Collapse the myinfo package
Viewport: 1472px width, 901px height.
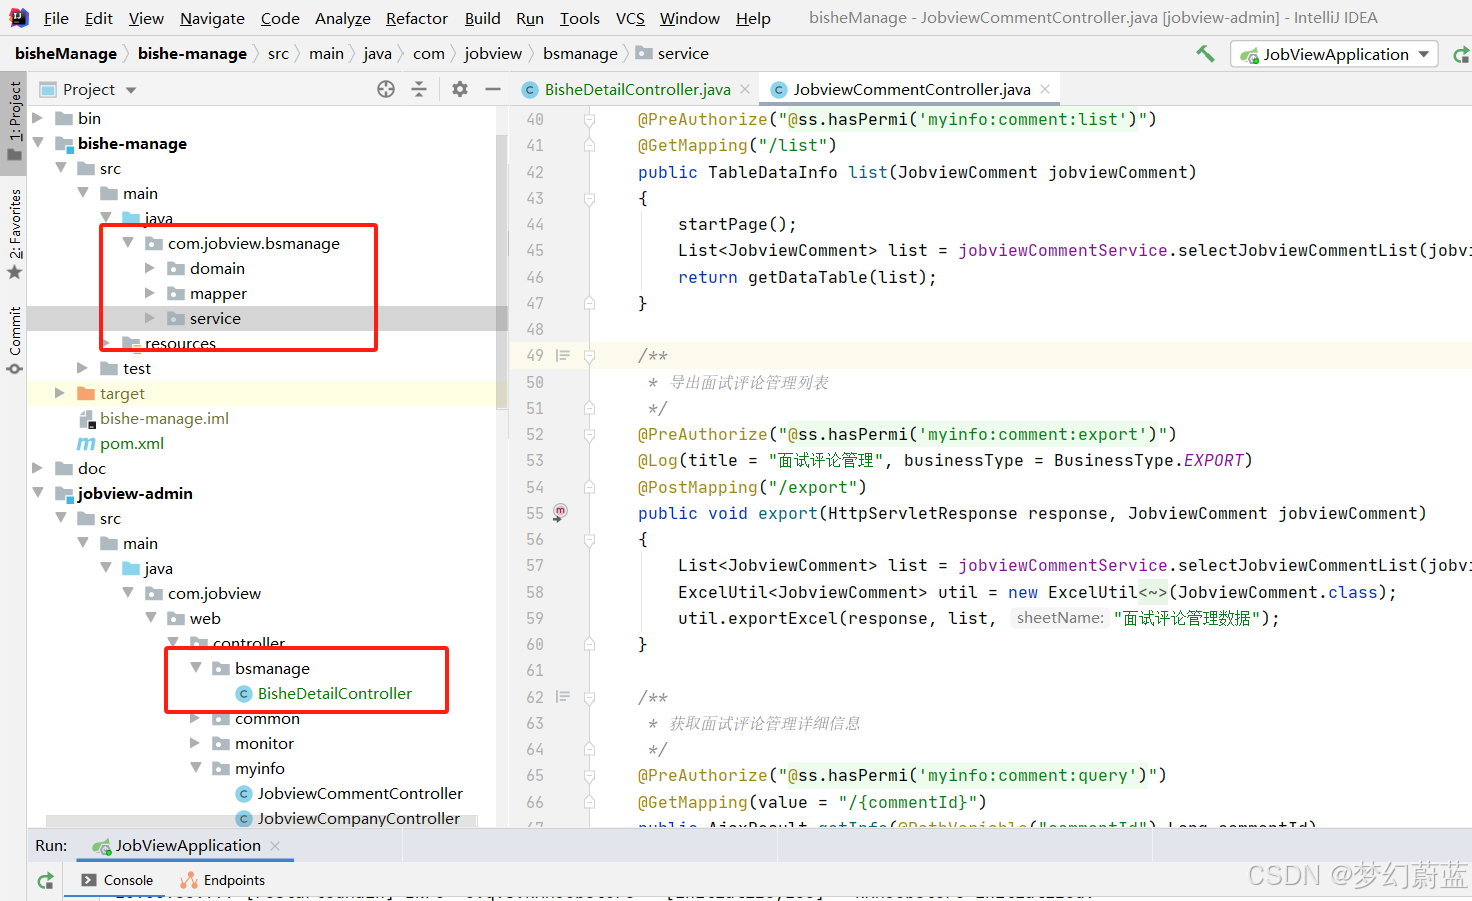[195, 768]
